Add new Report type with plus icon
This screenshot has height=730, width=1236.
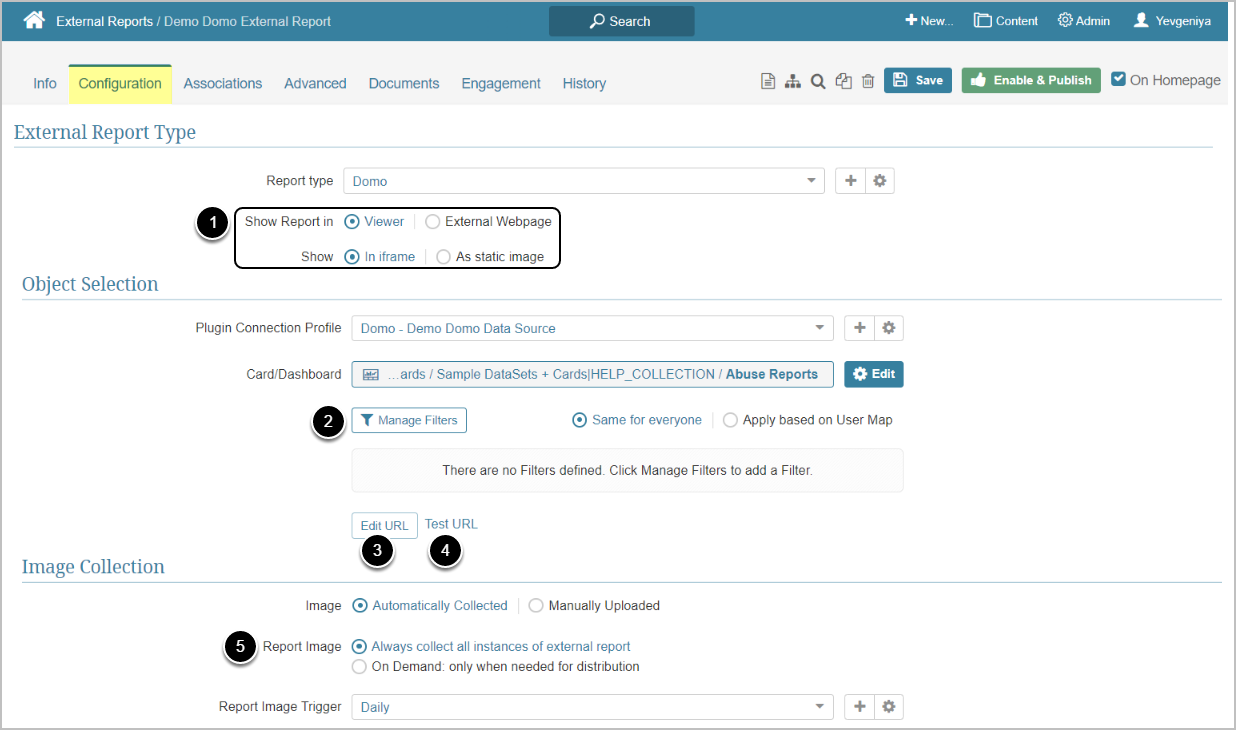coord(851,181)
